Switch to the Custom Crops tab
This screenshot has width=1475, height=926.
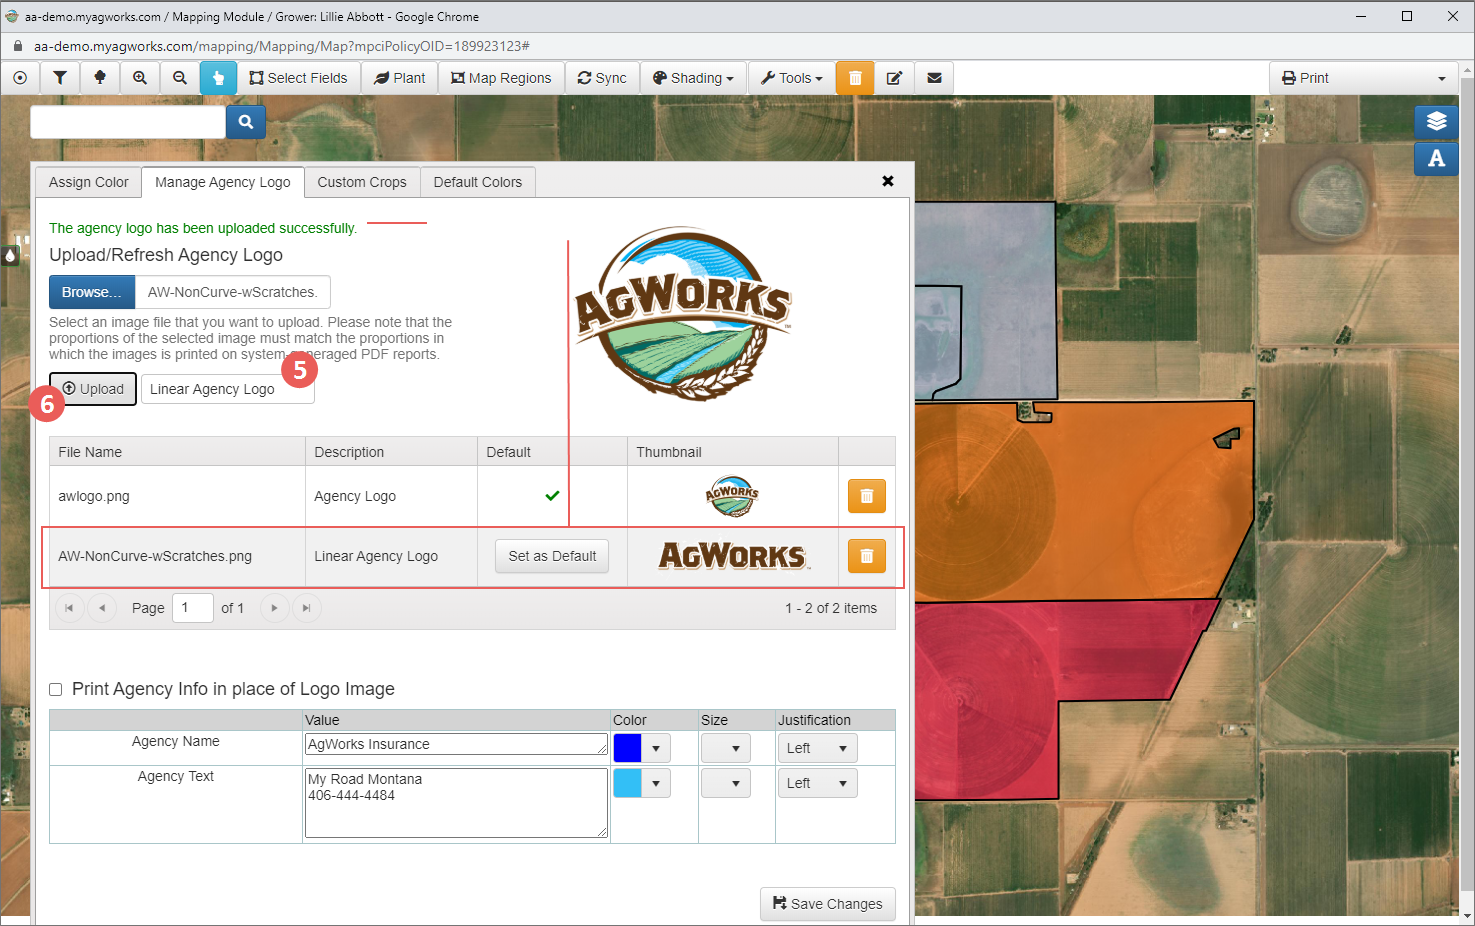(x=362, y=182)
